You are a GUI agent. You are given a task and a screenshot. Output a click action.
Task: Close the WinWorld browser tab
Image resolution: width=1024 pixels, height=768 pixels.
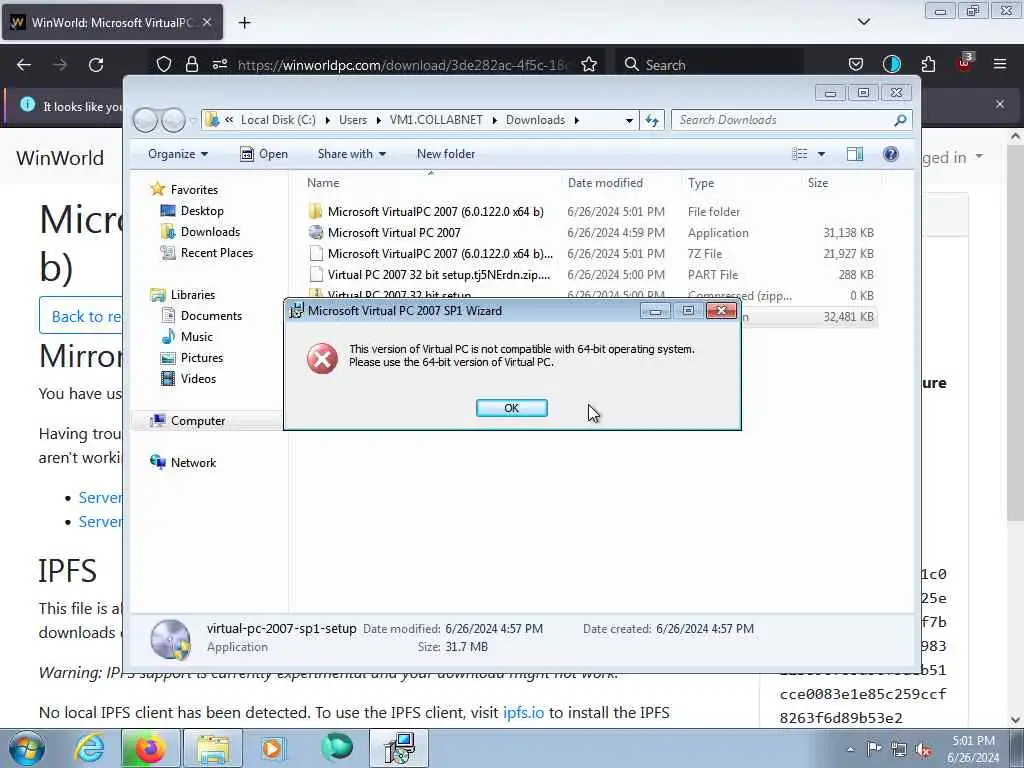tap(207, 22)
